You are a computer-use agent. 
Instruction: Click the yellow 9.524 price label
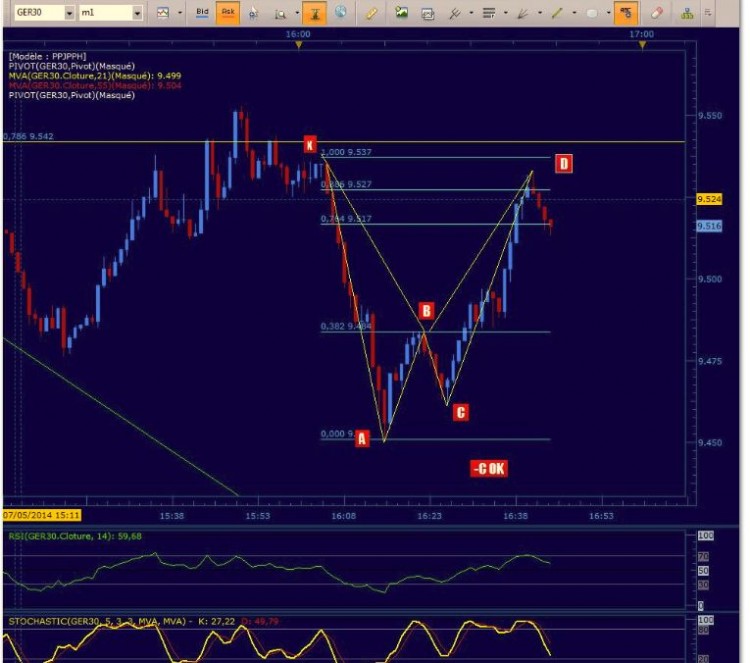pos(709,199)
